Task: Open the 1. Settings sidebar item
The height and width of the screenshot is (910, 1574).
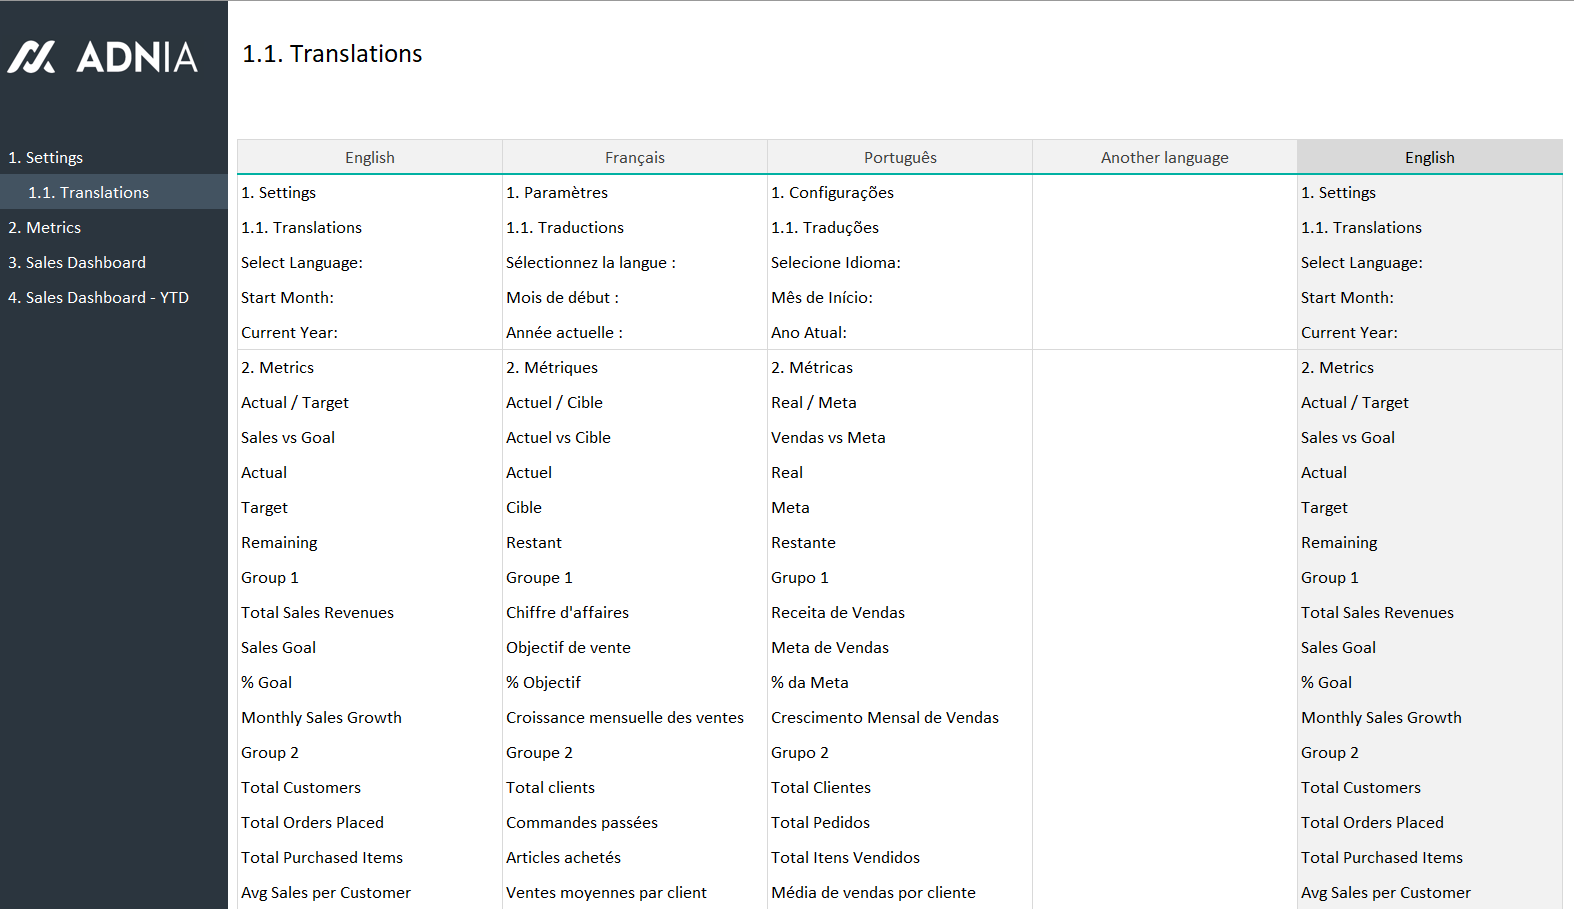Action: 46,158
